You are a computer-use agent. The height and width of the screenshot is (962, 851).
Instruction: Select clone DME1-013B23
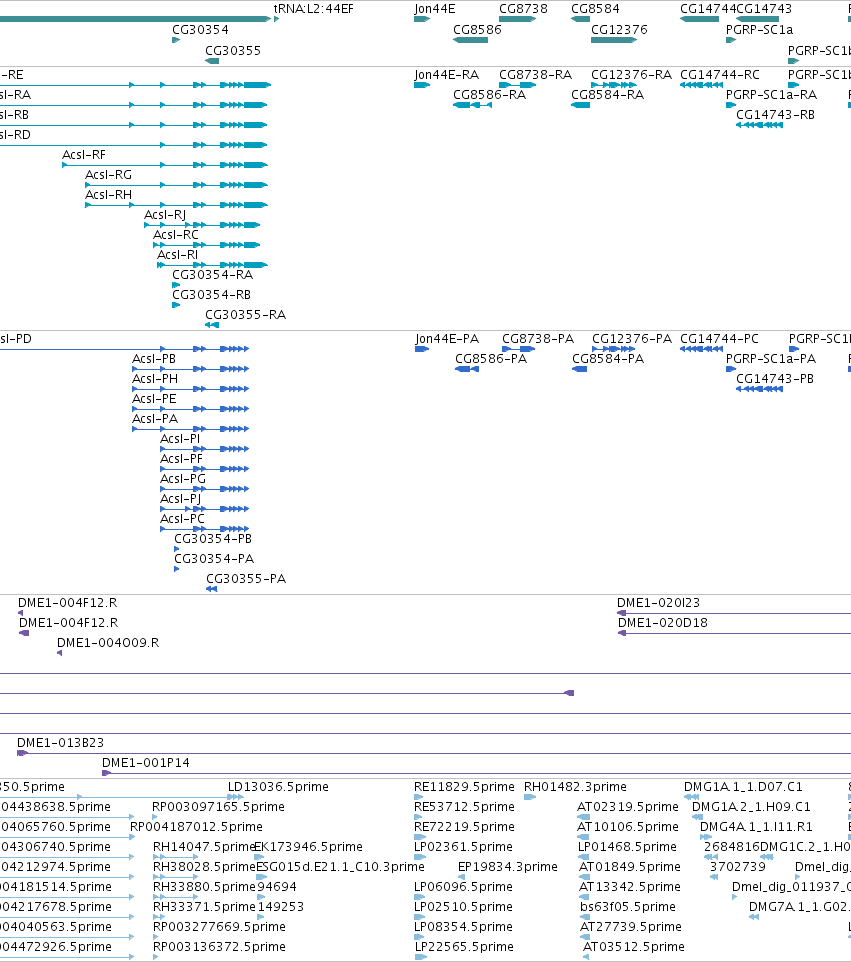pos(60,743)
